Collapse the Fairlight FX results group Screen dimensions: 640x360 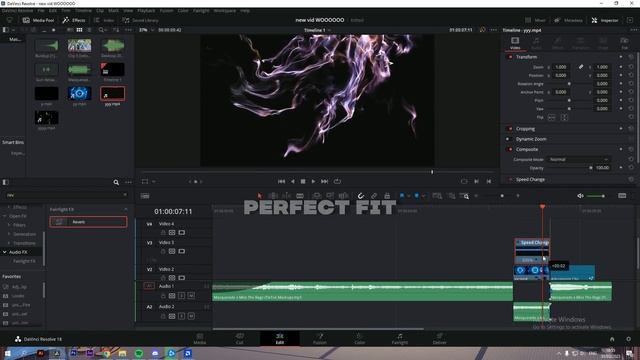pos(125,209)
